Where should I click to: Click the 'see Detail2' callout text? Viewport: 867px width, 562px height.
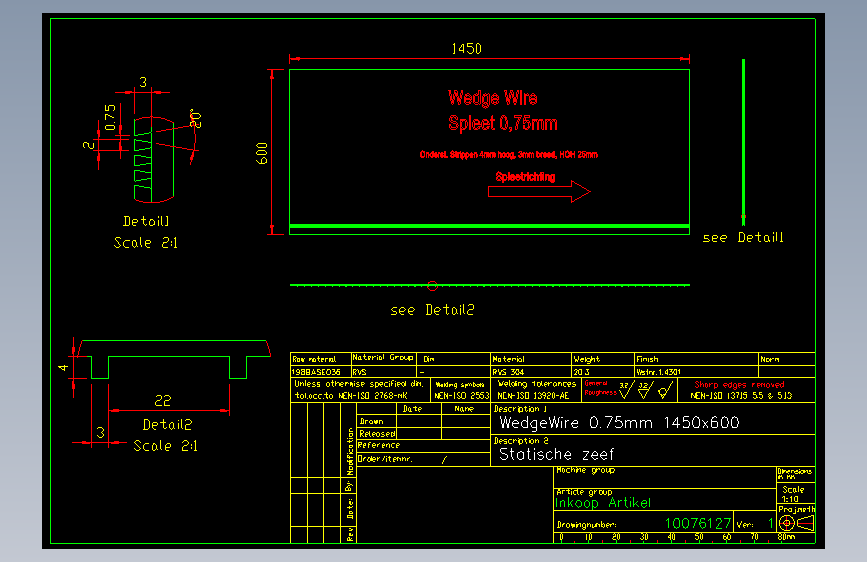point(432,310)
